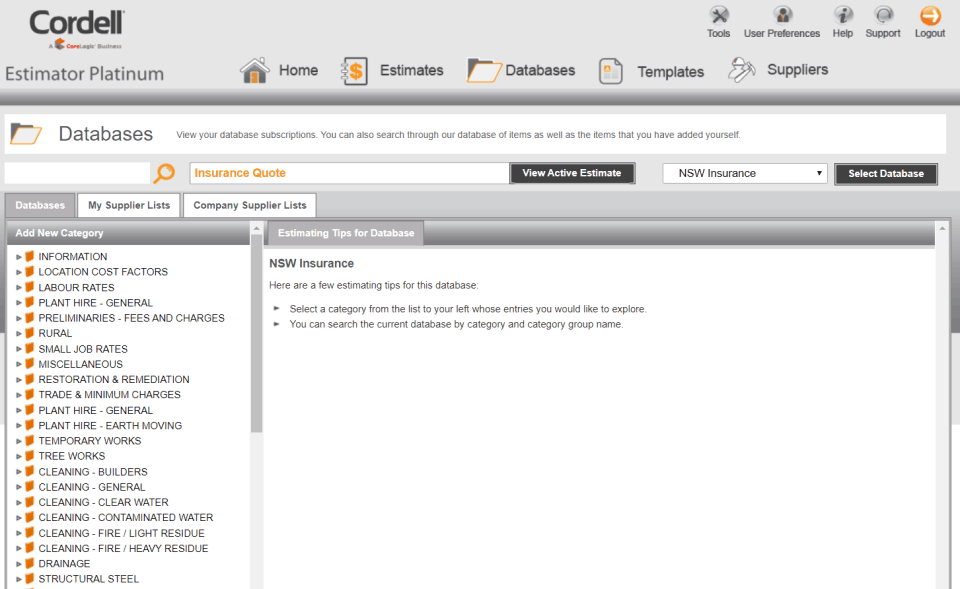Expand the PRELIMINARIES - FEES AND CHARGES category
Screen dimensions: 960x589
[x=18, y=318]
